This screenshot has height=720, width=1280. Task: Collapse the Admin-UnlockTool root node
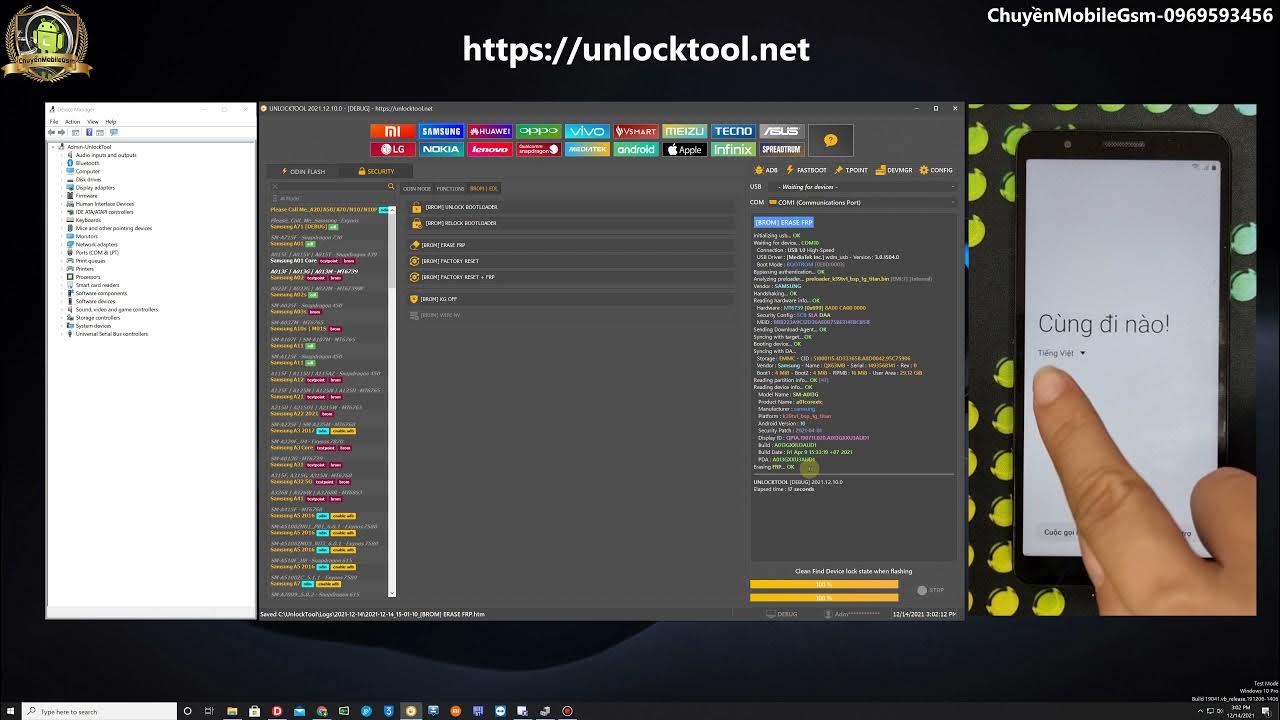click(55, 147)
